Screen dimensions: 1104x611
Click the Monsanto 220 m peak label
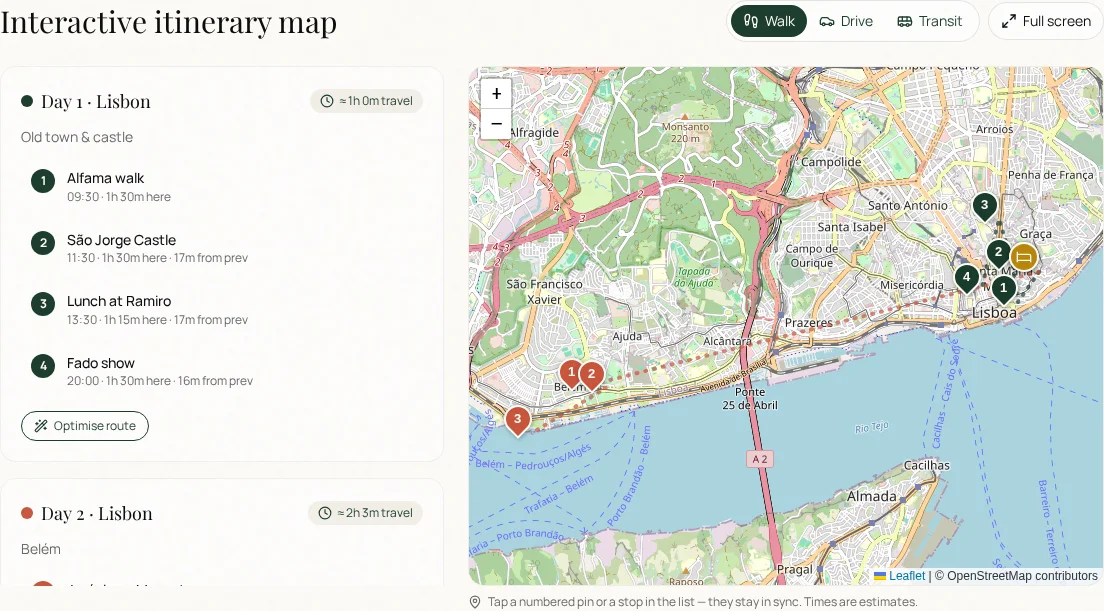[685, 132]
